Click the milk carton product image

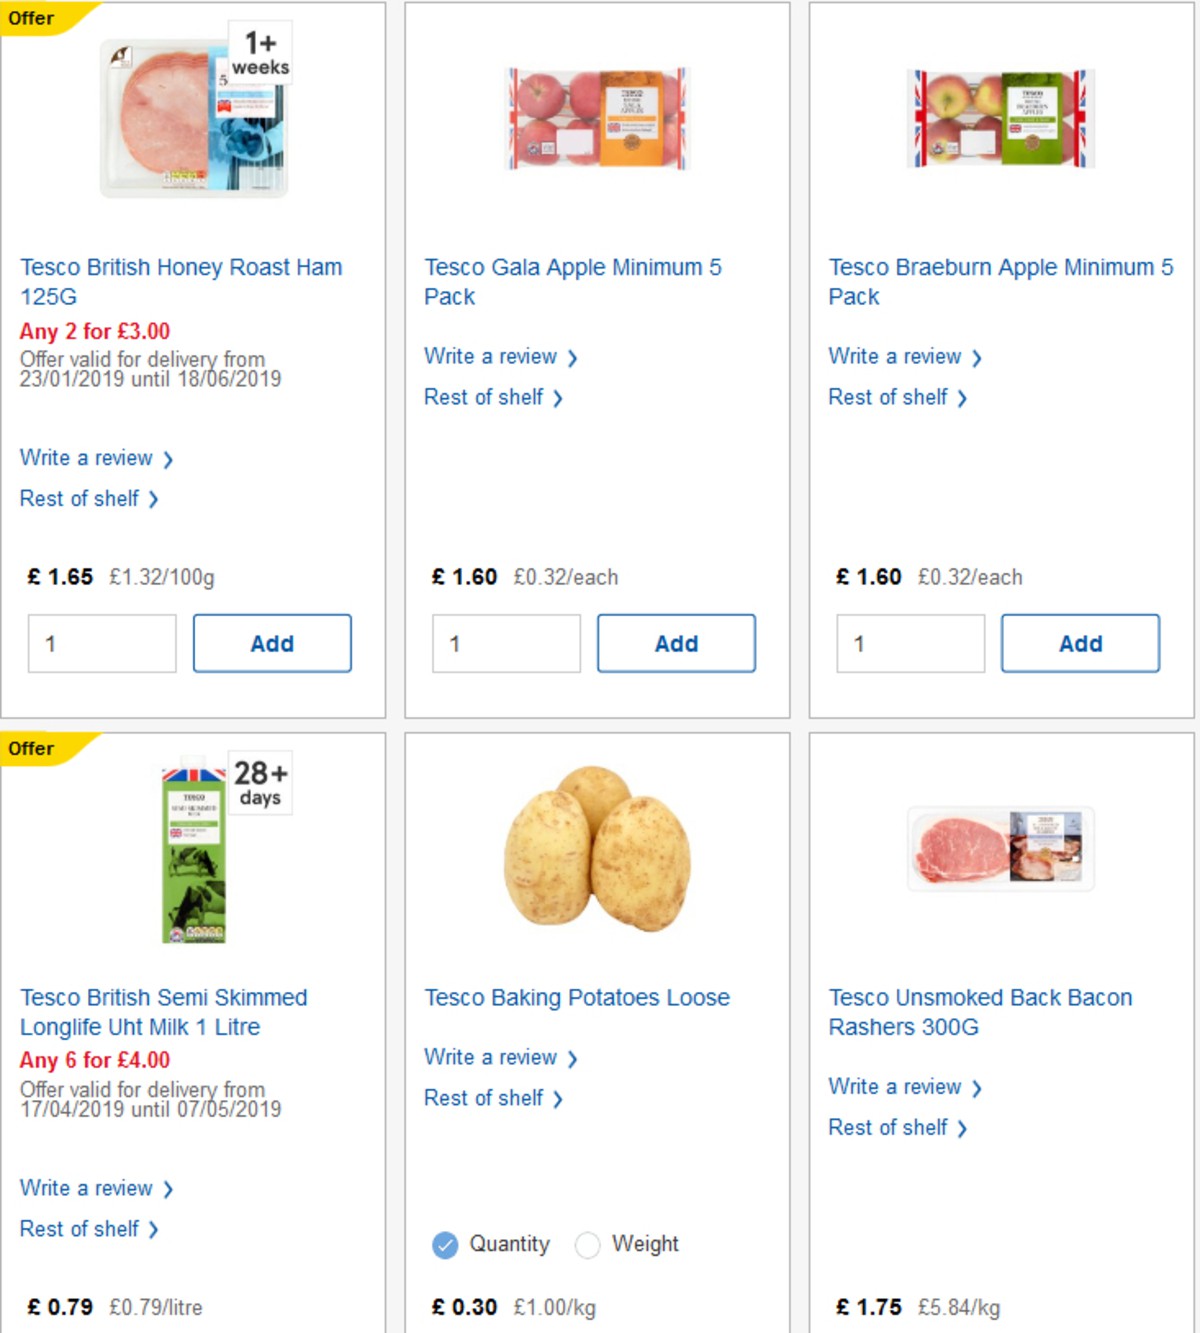pos(196,855)
